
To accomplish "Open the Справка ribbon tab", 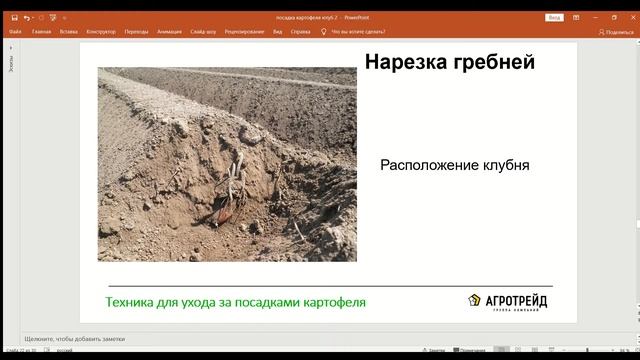I will click(300, 32).
